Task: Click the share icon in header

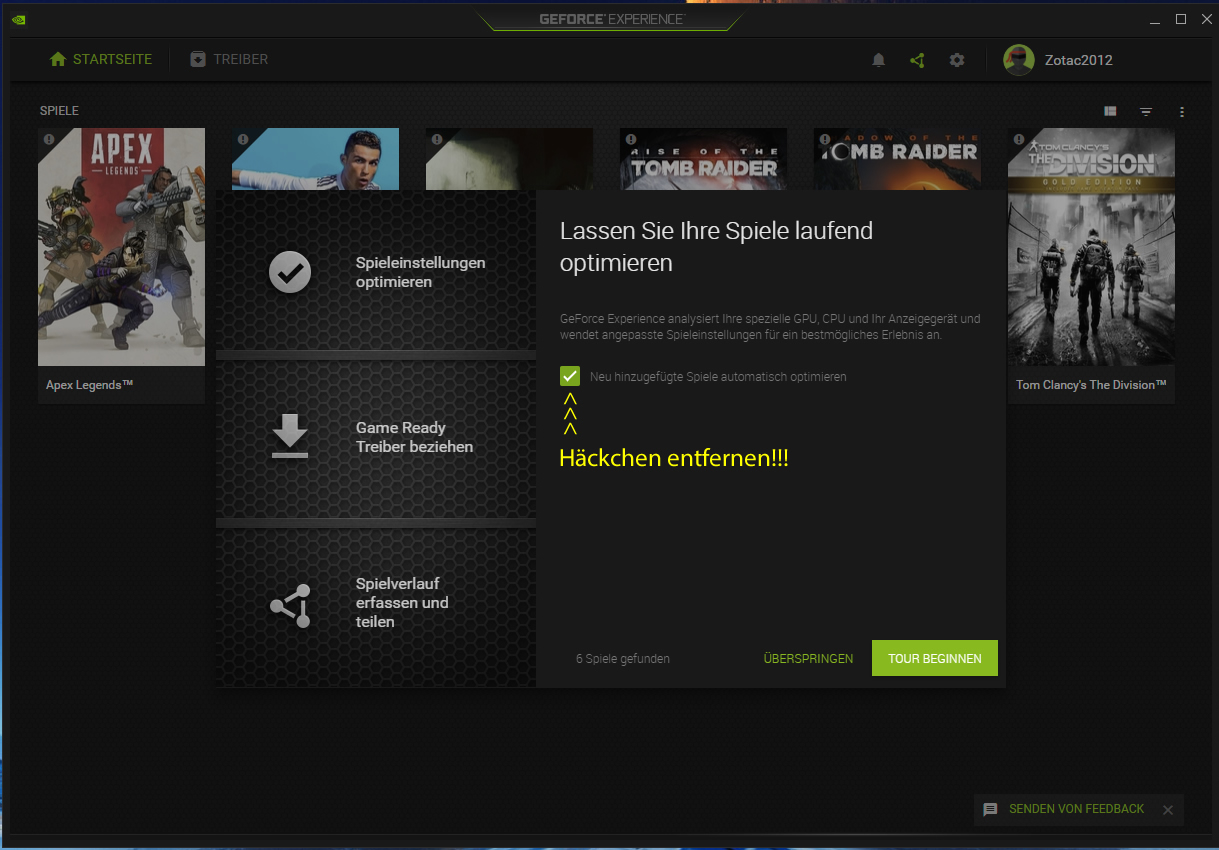Action: 917,60
